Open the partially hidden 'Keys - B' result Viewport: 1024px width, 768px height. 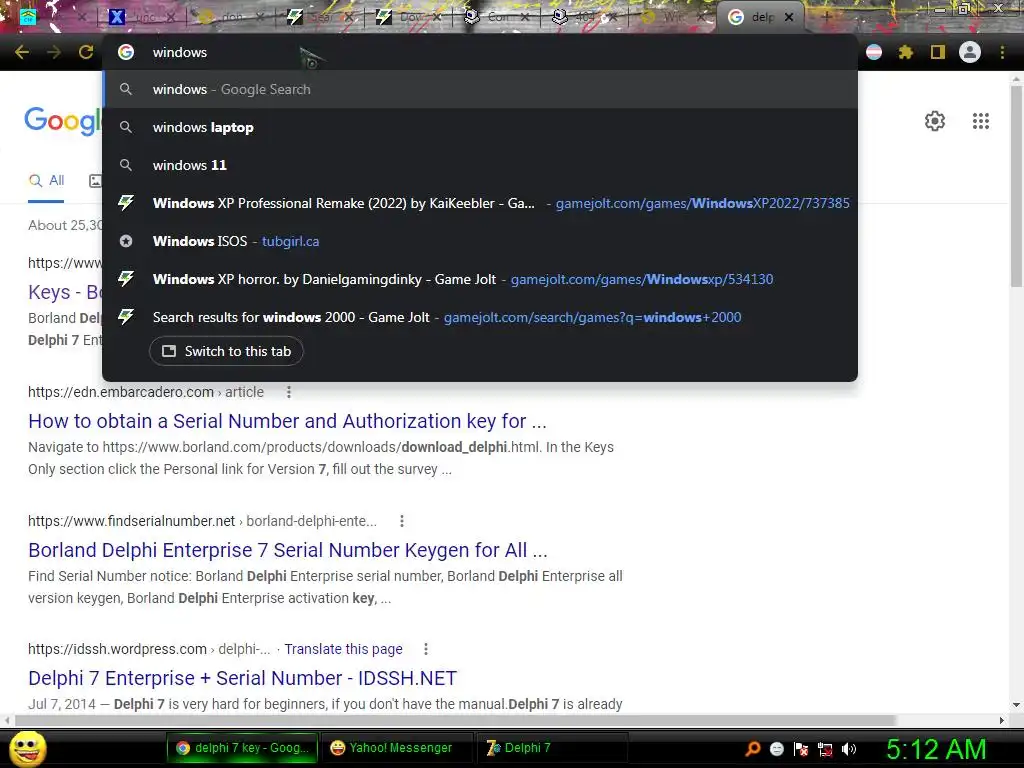(x=65, y=292)
